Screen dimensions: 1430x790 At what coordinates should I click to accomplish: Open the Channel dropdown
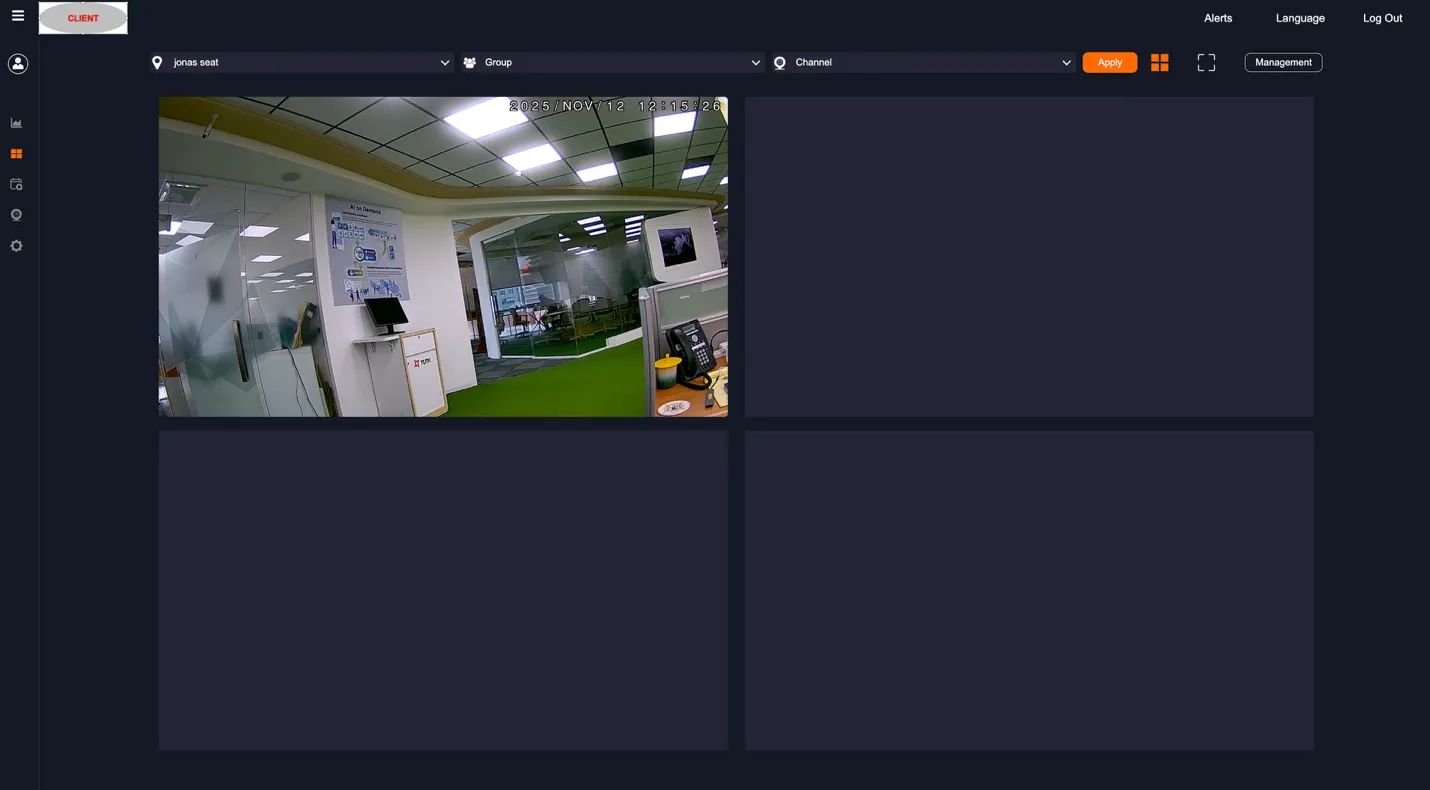pos(1066,62)
